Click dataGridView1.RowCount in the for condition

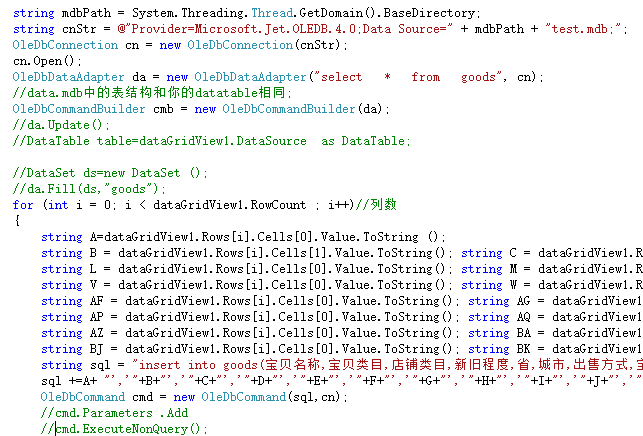pyautogui.click(x=230, y=205)
